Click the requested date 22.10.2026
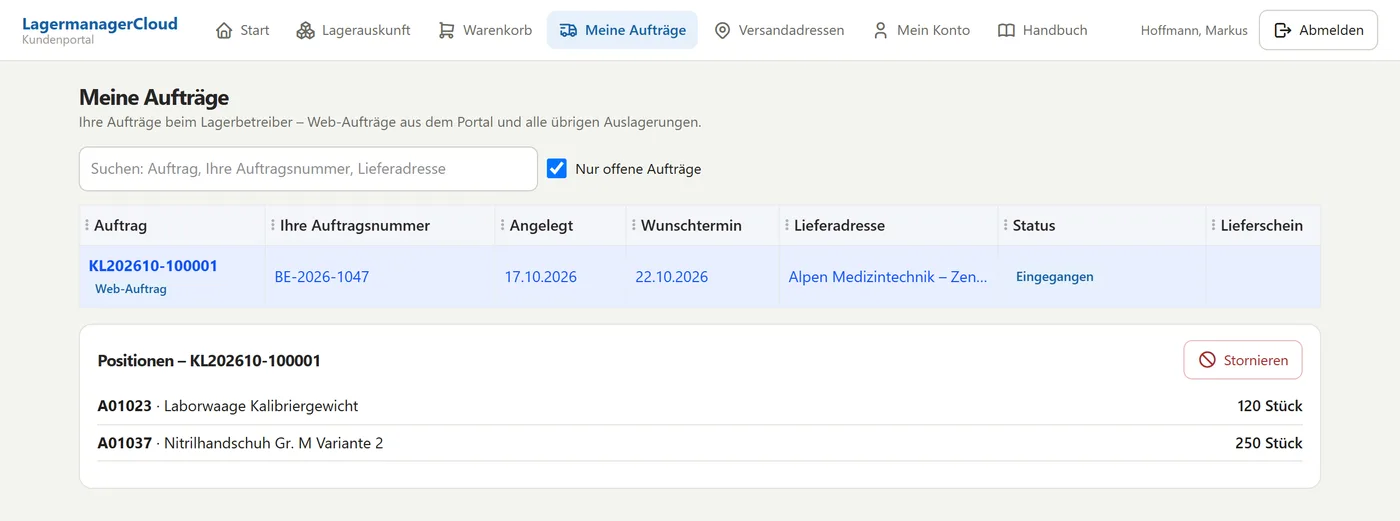The width and height of the screenshot is (1400, 521). (x=672, y=277)
